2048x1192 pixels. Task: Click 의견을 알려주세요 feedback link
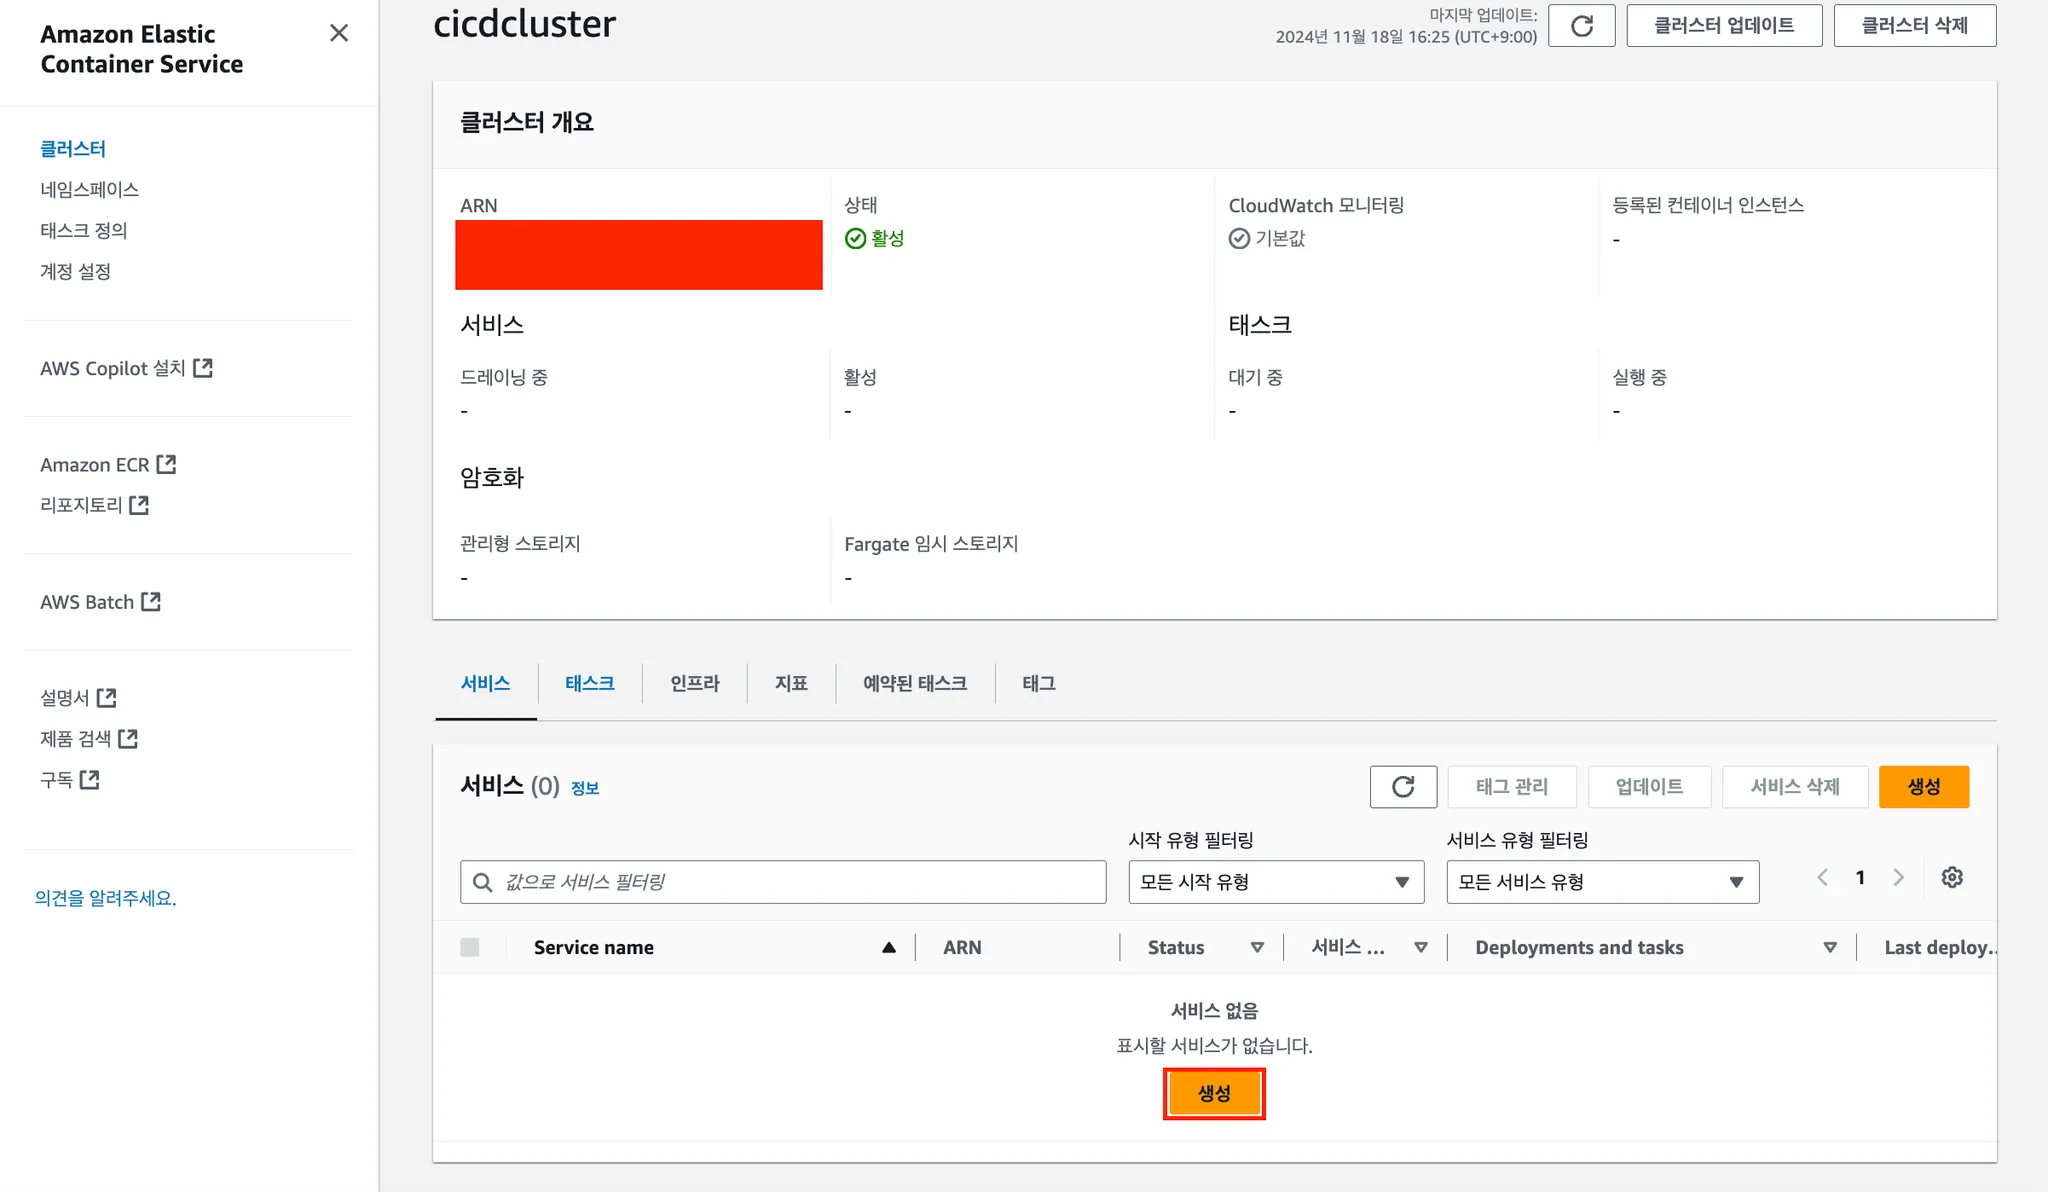point(105,898)
